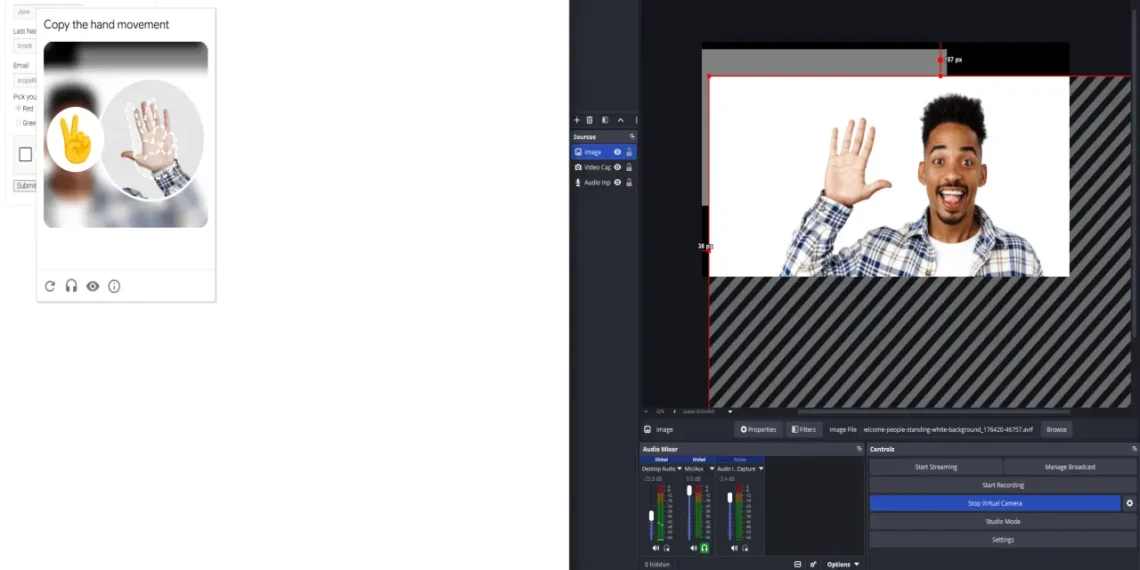The width and height of the screenshot is (1140, 570).
Task: Toggle Audio Input Capture monitoring headphone icon
Action: pyautogui.click(x=744, y=548)
